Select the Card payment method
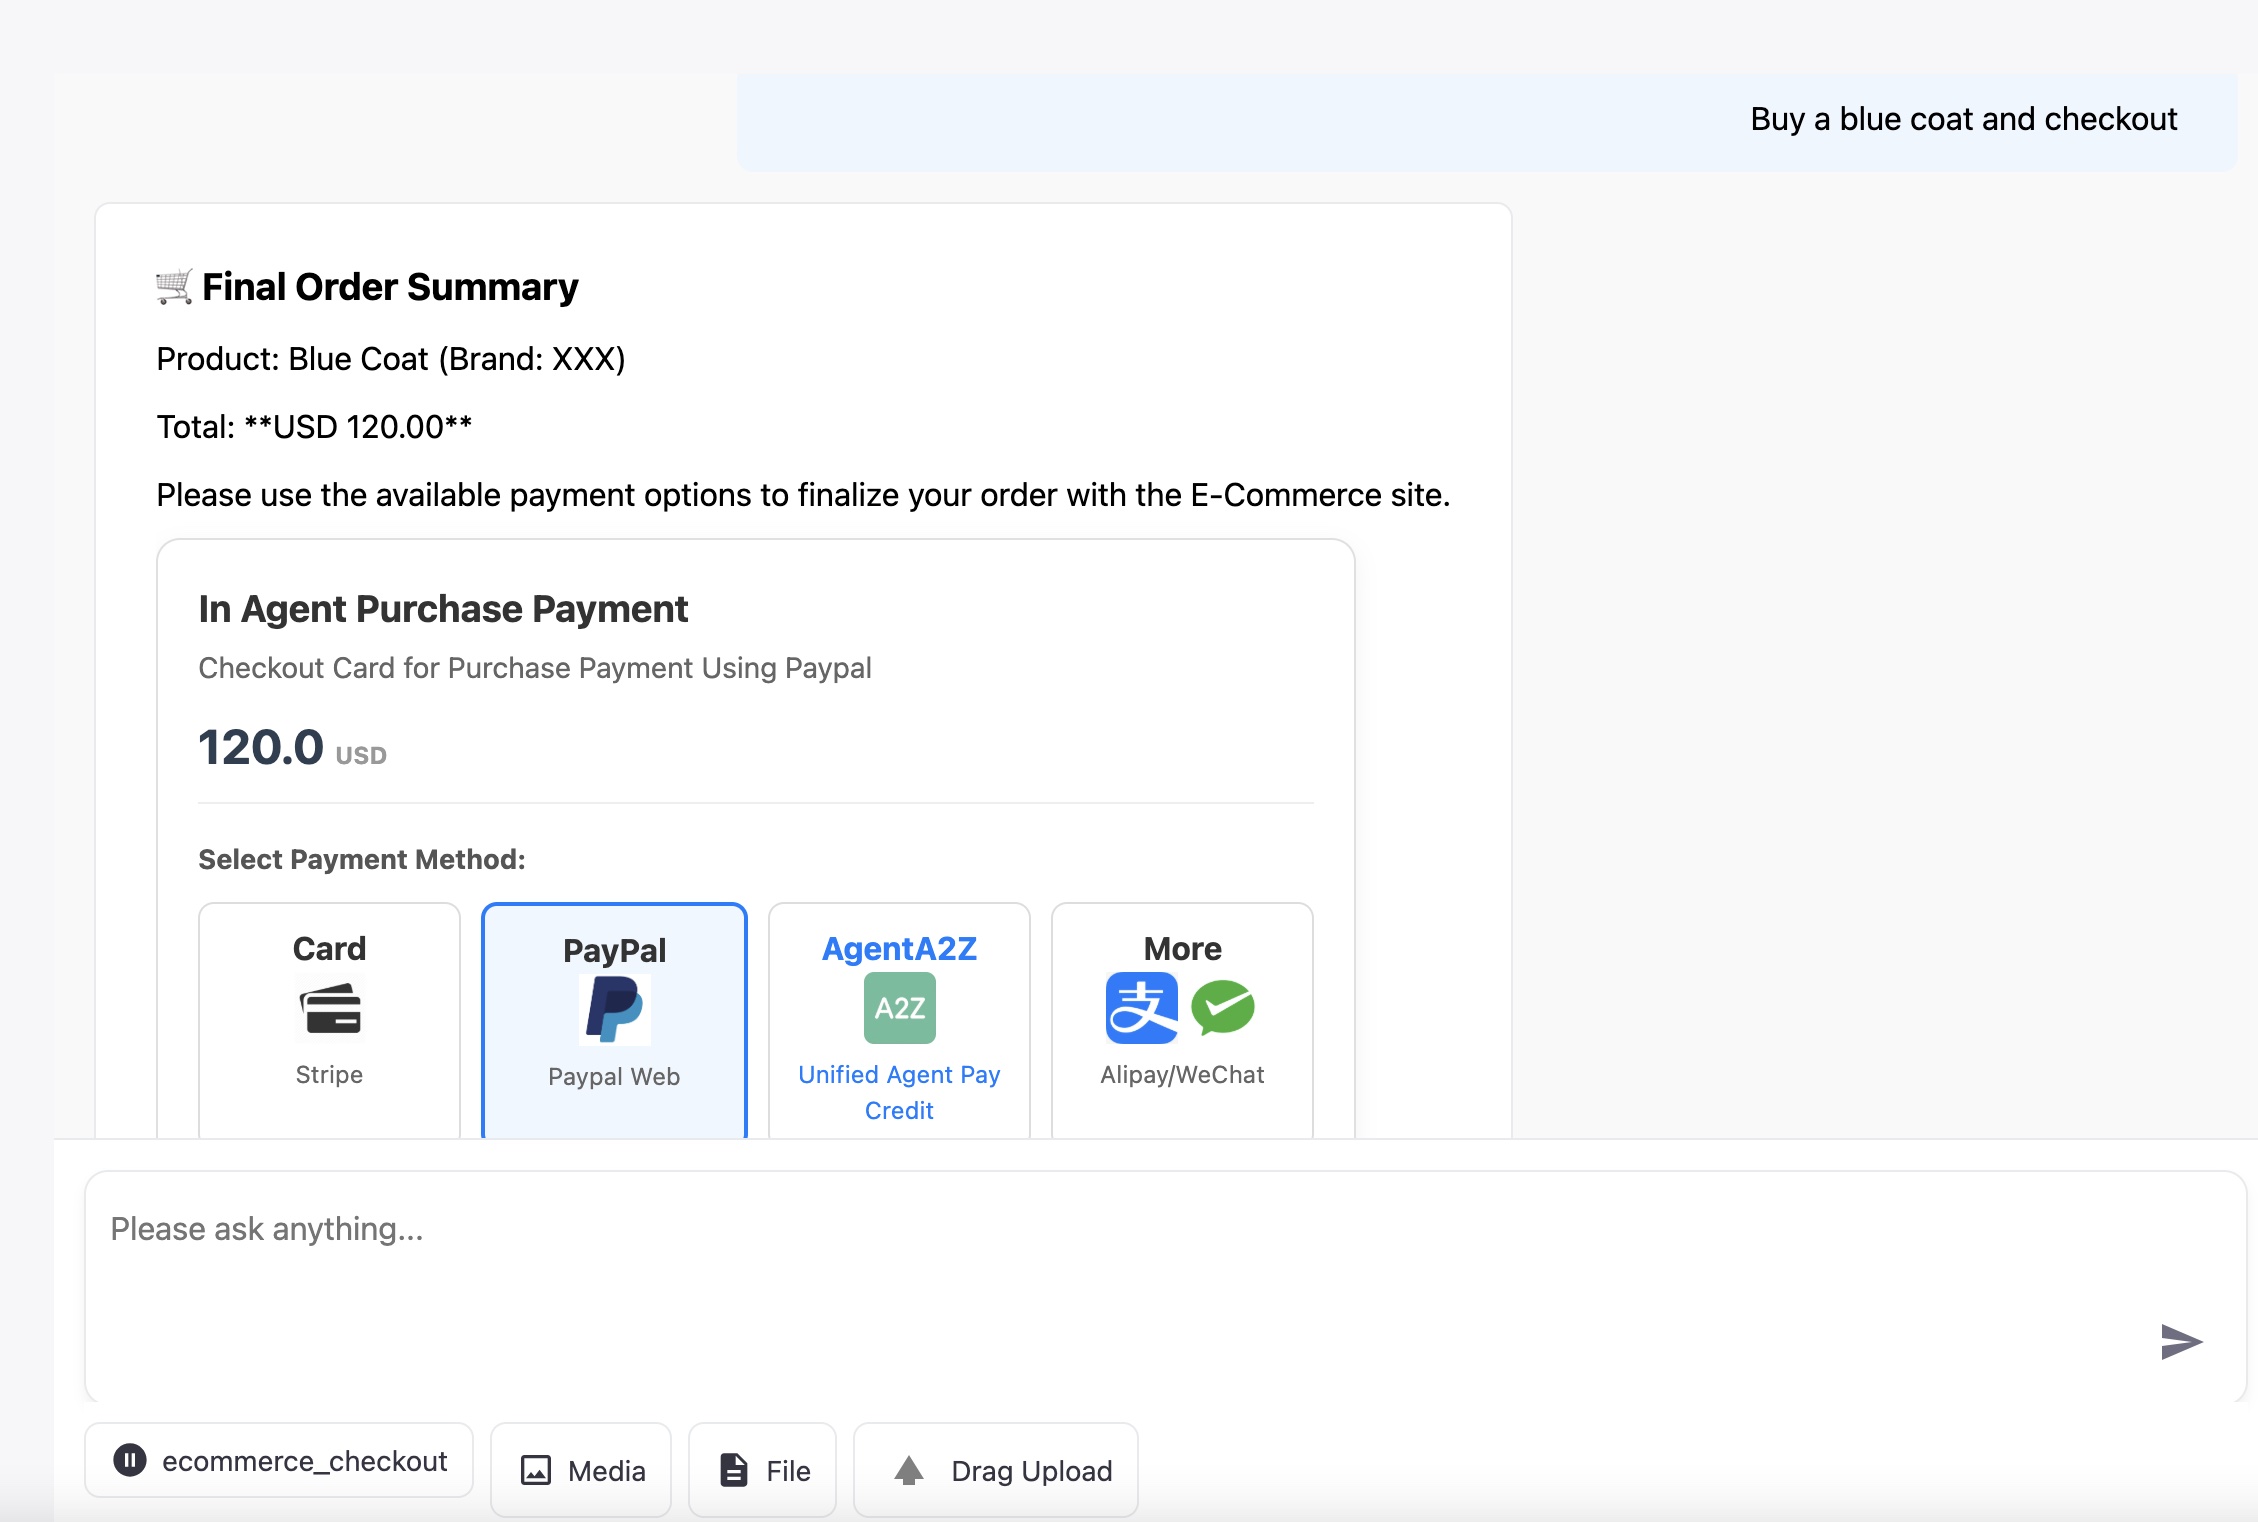The width and height of the screenshot is (2258, 1522). click(329, 1020)
